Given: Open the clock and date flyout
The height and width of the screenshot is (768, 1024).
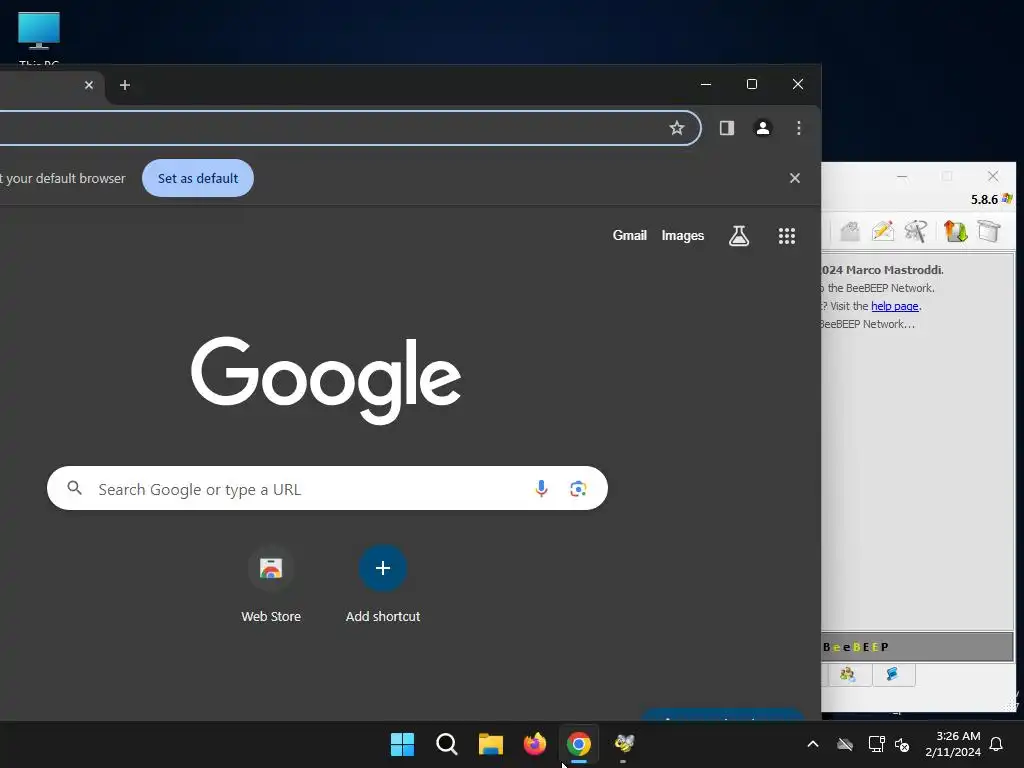Looking at the screenshot, I should 953,744.
